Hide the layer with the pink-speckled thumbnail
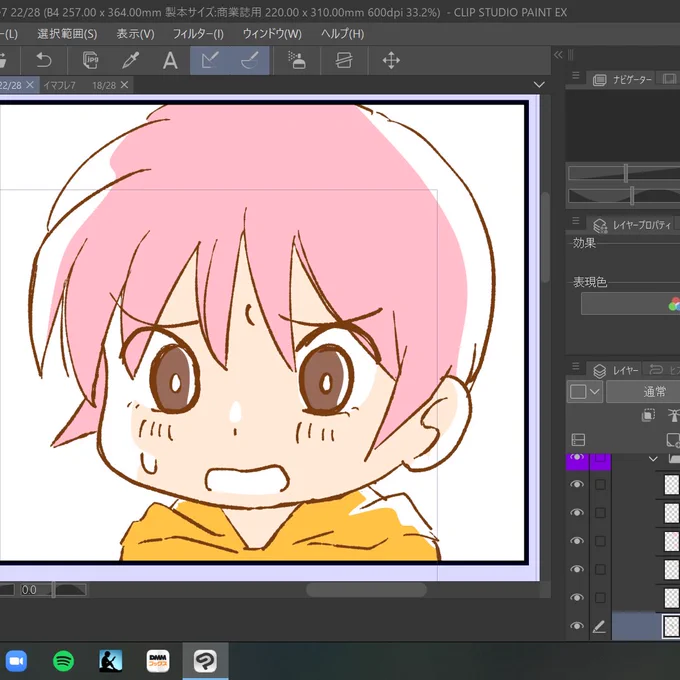 (x=577, y=541)
